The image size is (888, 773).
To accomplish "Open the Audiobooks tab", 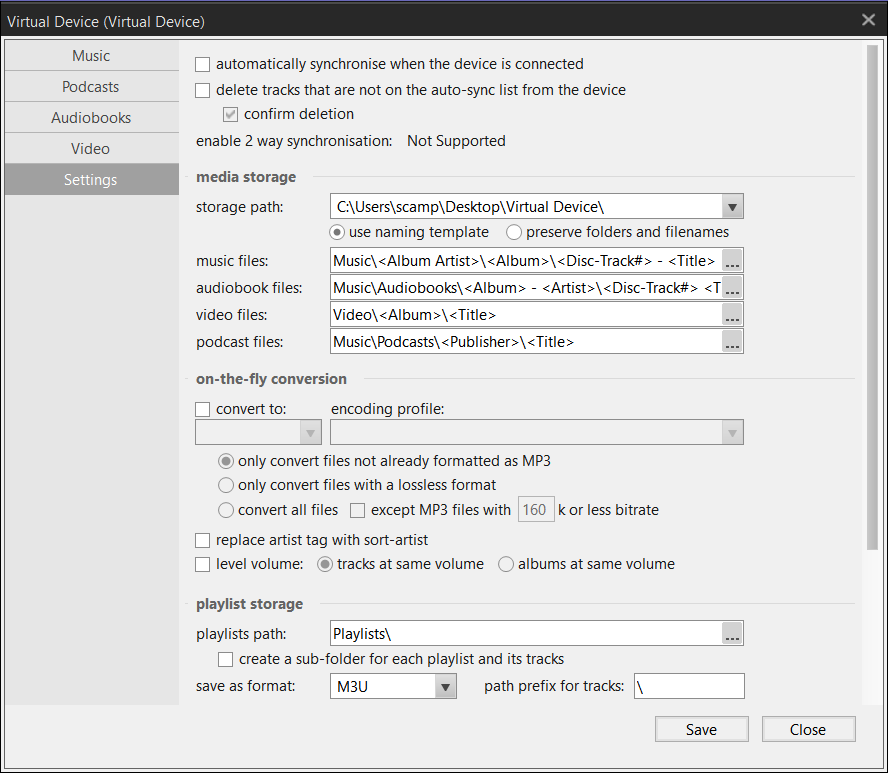I will 91,118.
